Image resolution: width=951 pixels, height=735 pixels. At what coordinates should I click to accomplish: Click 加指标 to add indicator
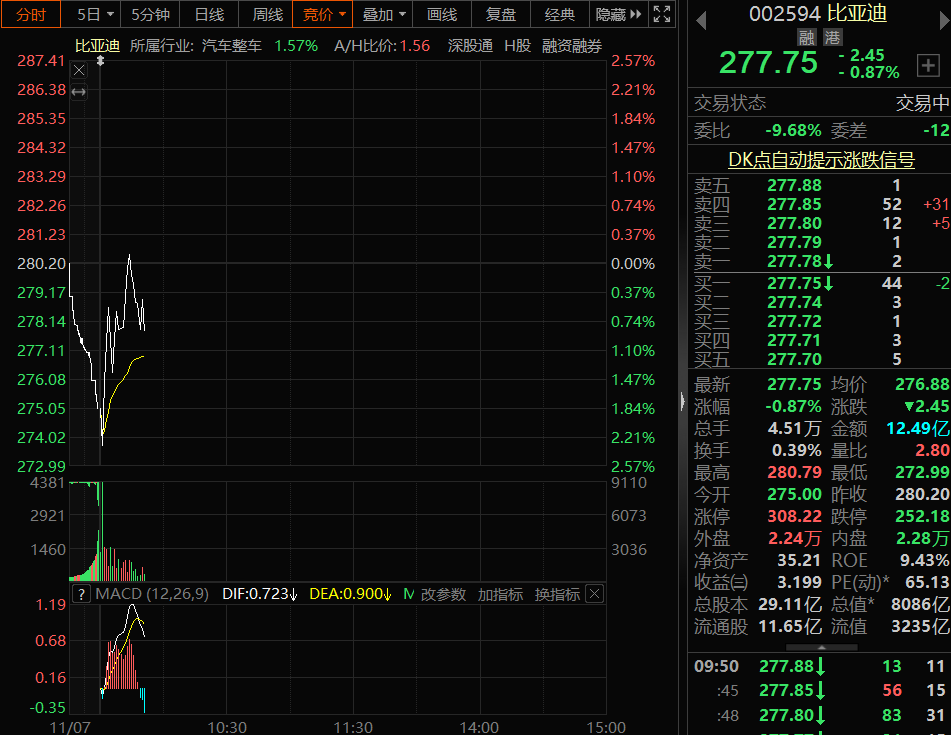[500, 594]
